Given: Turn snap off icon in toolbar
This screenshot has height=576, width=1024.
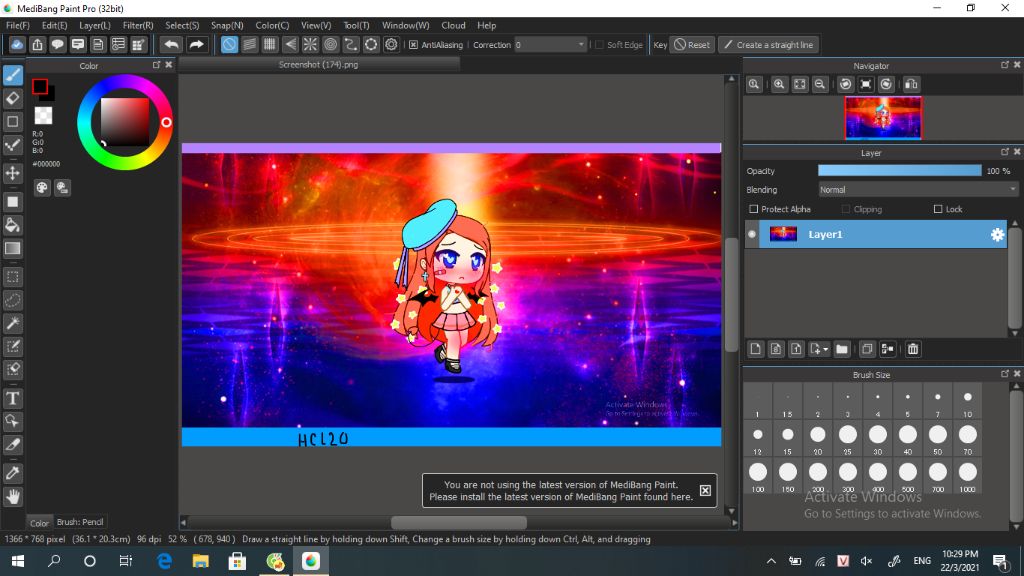Looking at the screenshot, I should point(229,44).
